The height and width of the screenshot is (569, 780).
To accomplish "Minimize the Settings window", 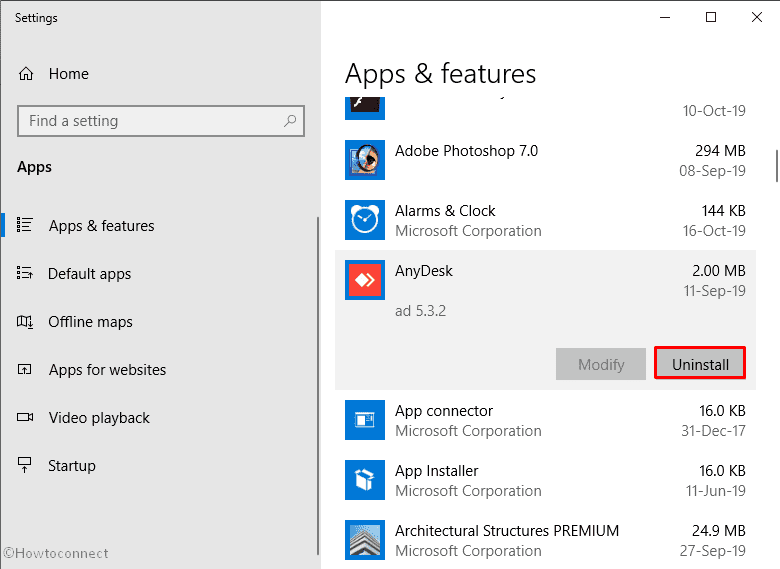I will (665, 17).
